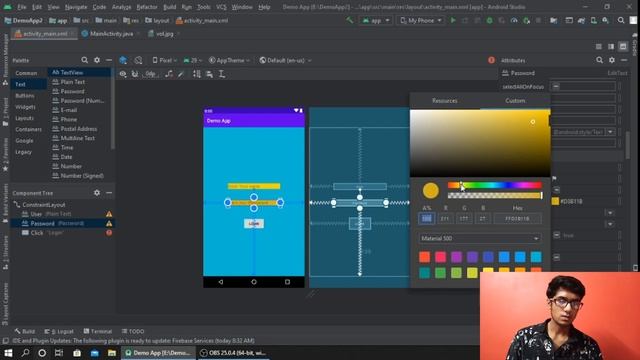
Task: Click the hue slider in color picker
Action: click(495, 185)
